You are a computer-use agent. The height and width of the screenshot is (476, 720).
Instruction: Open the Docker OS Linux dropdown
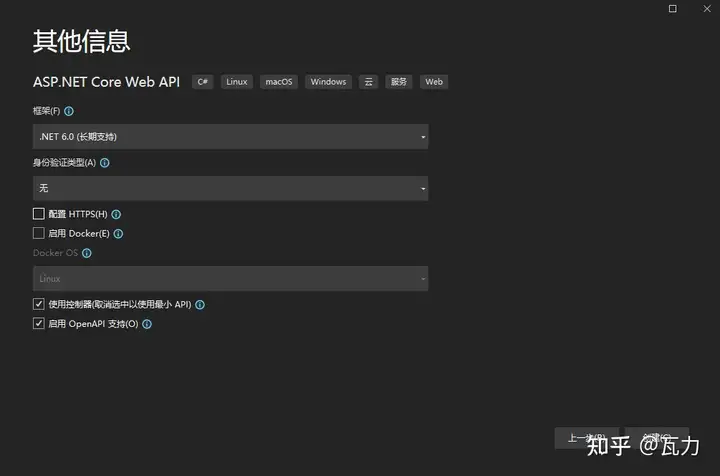(231, 279)
